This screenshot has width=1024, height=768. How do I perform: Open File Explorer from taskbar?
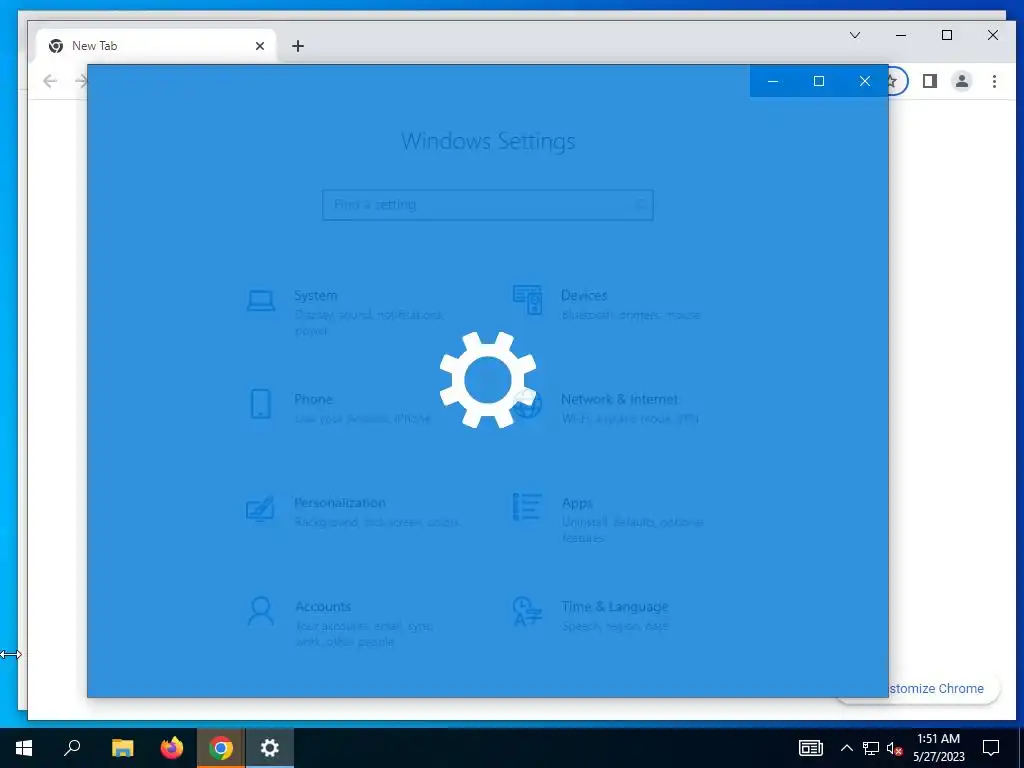tap(122, 748)
